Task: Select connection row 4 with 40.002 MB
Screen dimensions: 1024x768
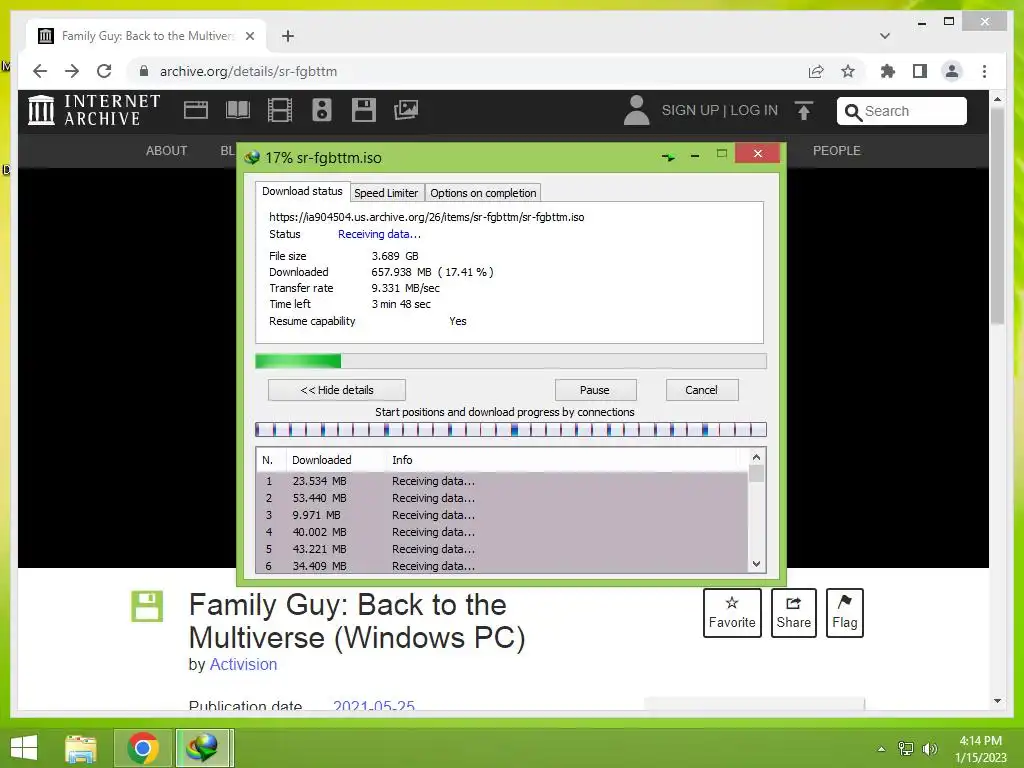Action: click(502, 532)
